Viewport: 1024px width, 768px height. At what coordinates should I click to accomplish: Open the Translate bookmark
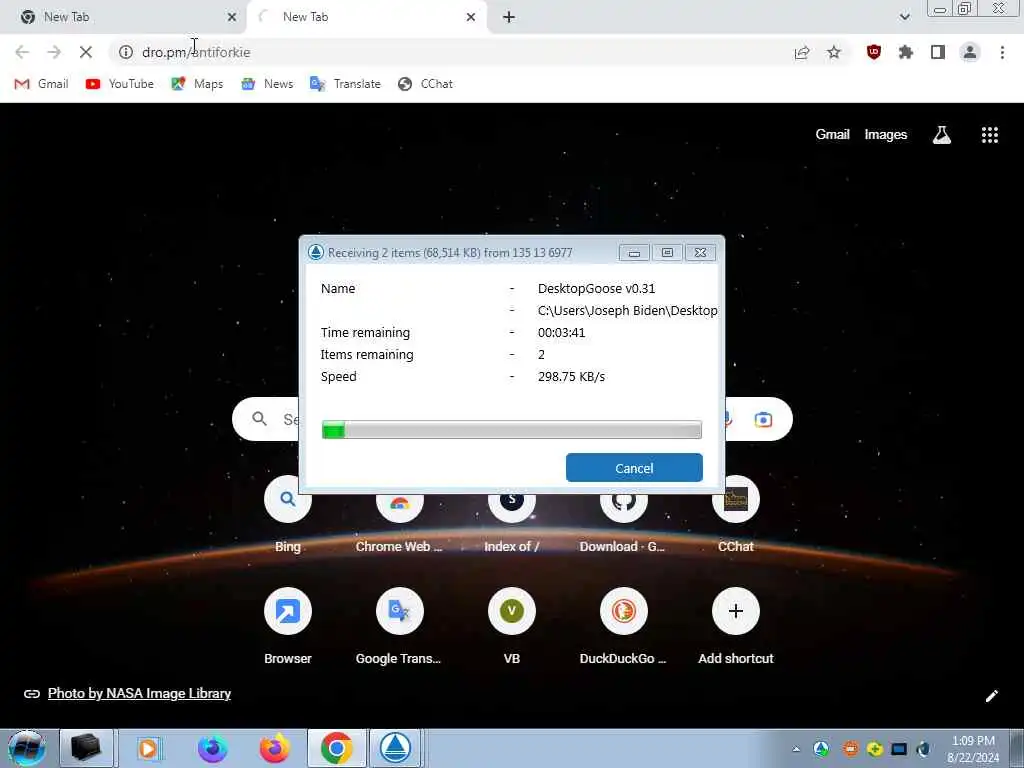345,84
